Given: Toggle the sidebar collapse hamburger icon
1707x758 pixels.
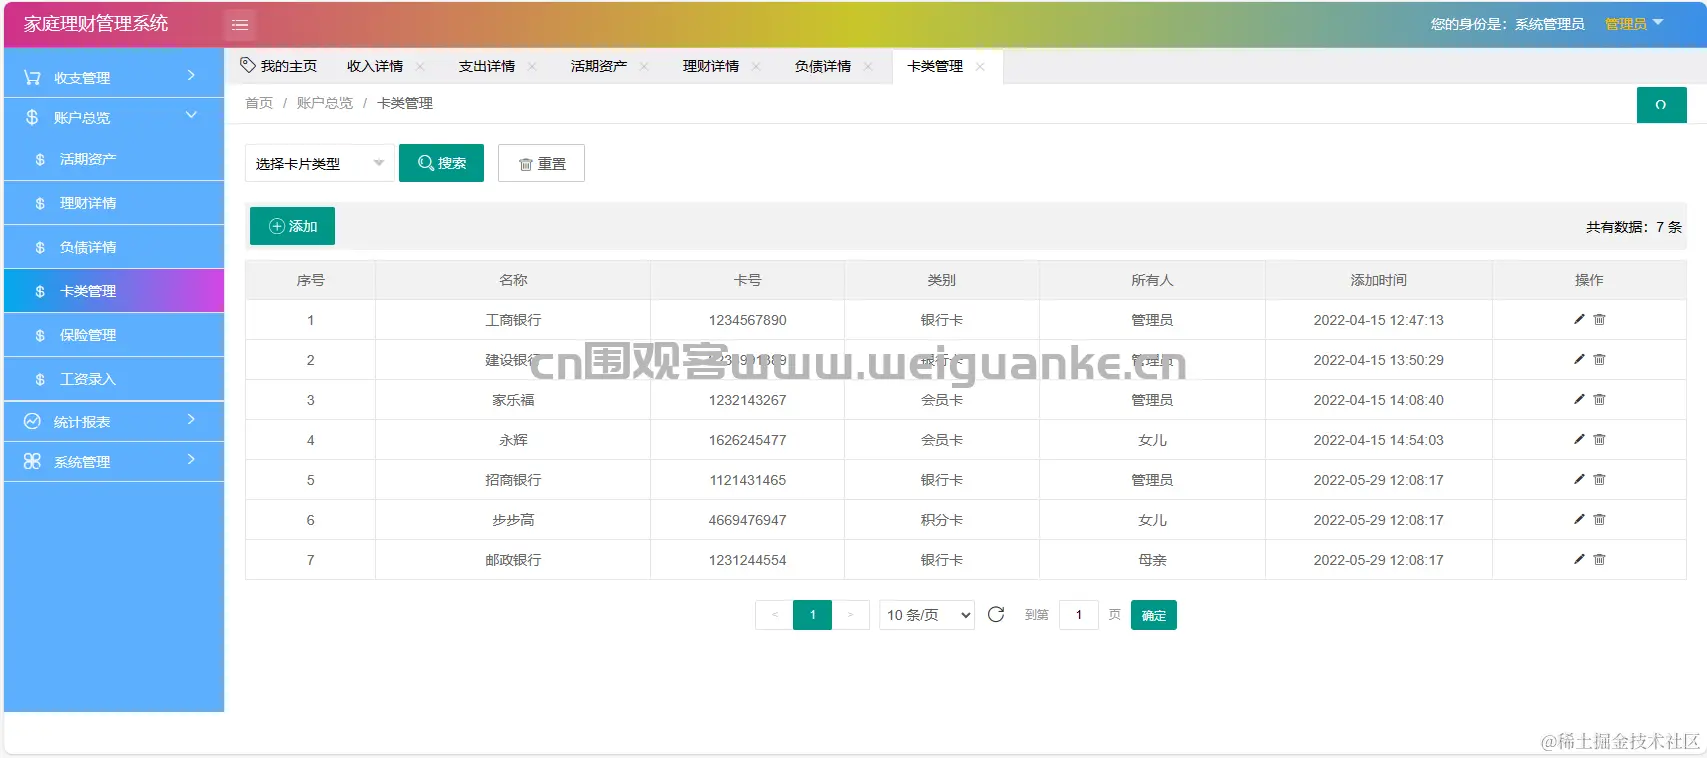Looking at the screenshot, I should pos(240,24).
